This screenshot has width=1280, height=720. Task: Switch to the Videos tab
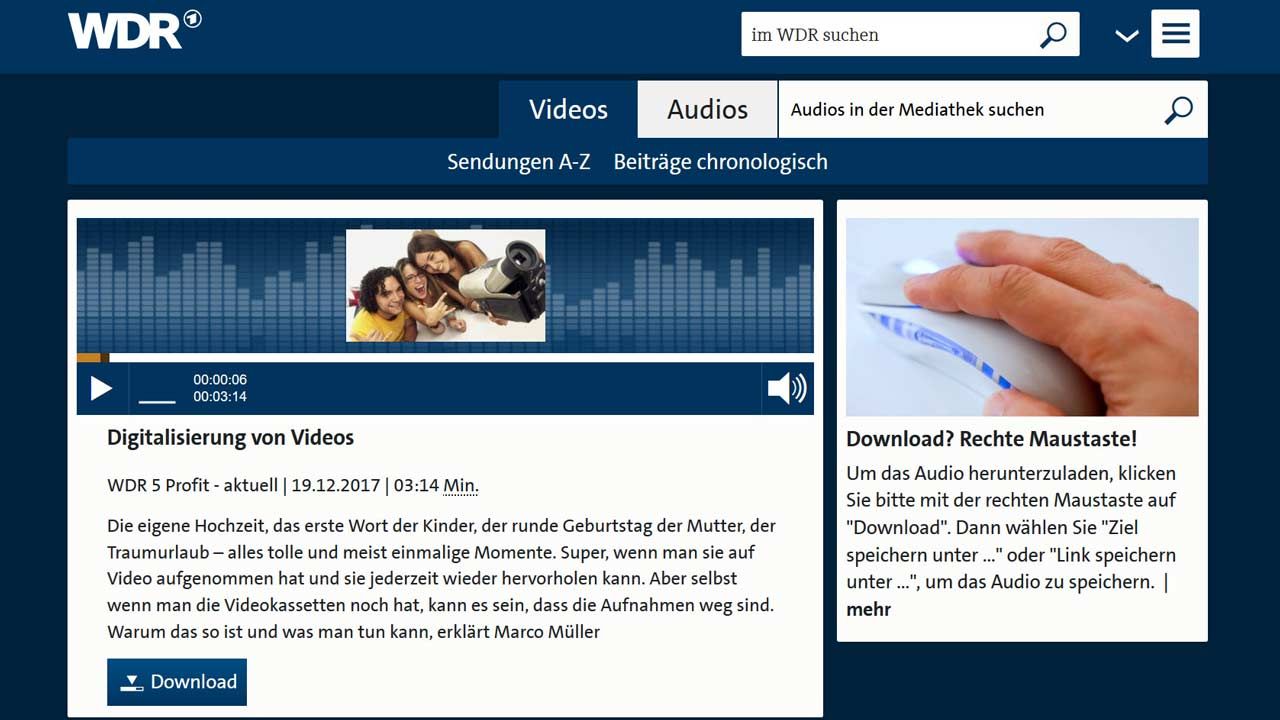[568, 110]
